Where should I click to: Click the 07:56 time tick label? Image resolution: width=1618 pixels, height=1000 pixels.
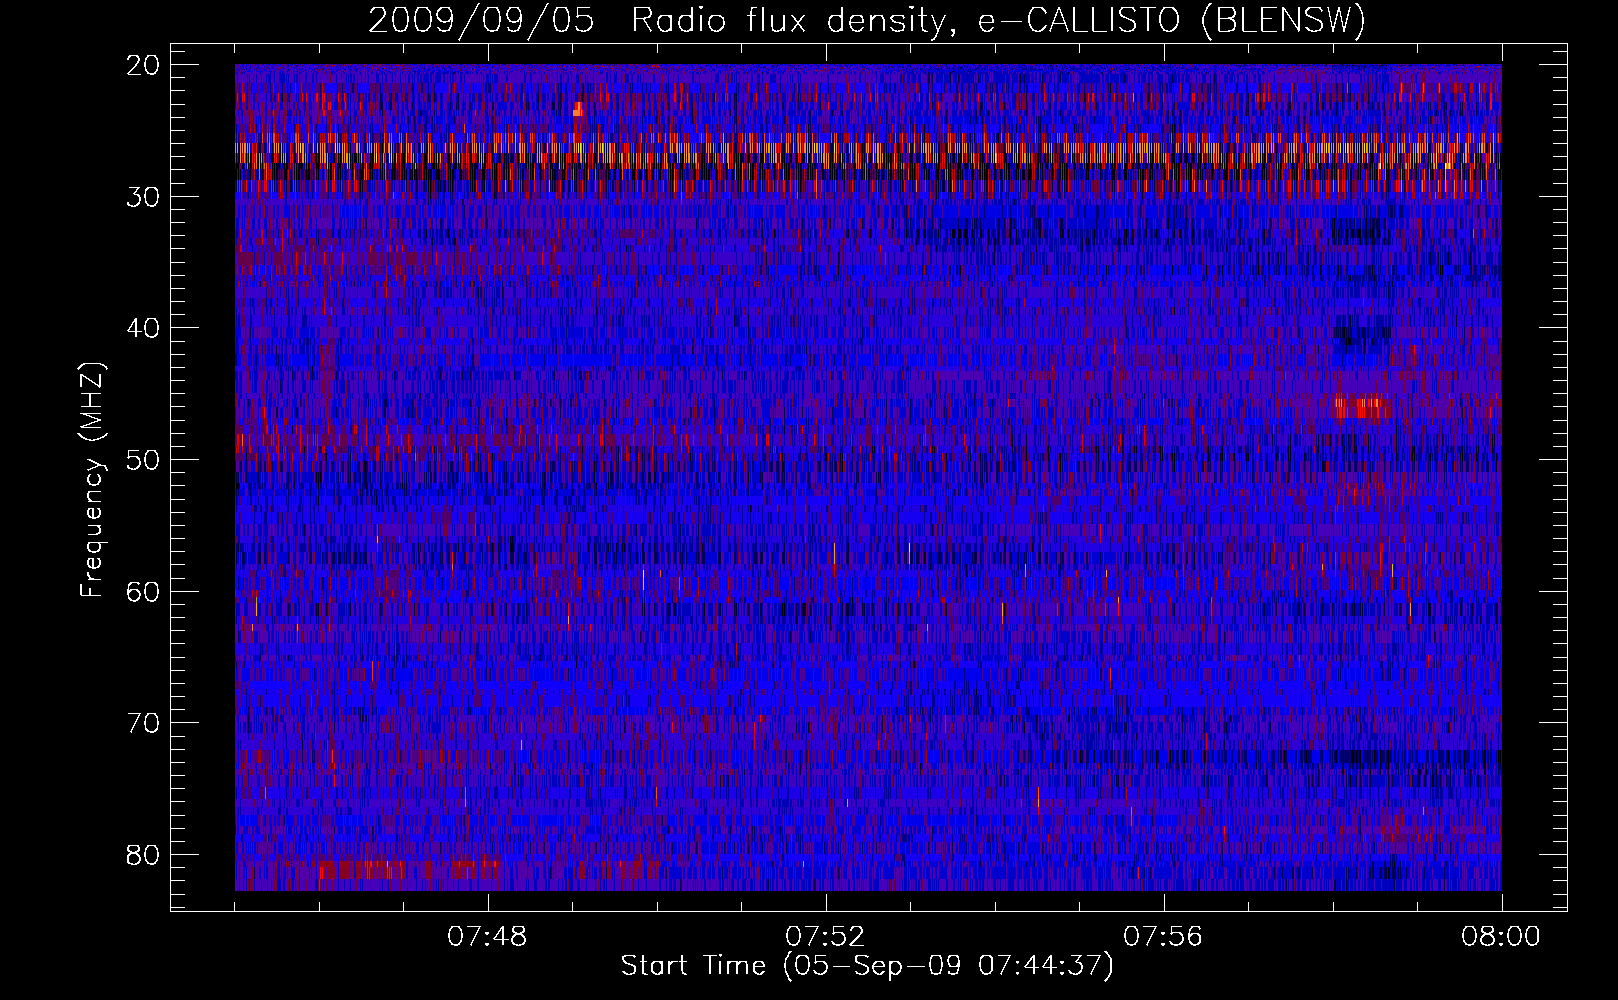(x=1163, y=937)
